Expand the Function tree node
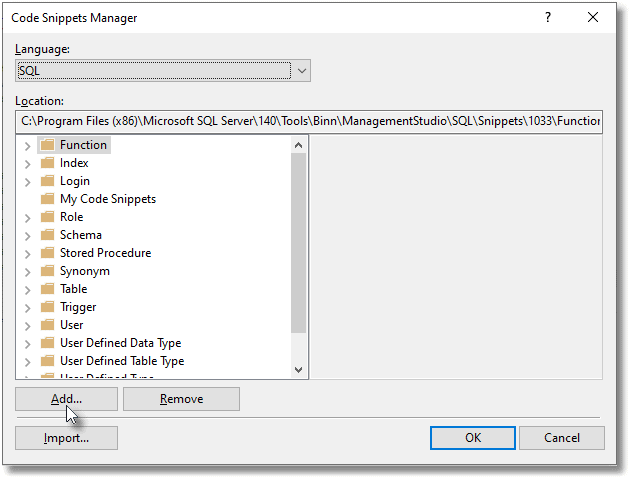The height and width of the screenshot is (480, 631). click(27, 145)
